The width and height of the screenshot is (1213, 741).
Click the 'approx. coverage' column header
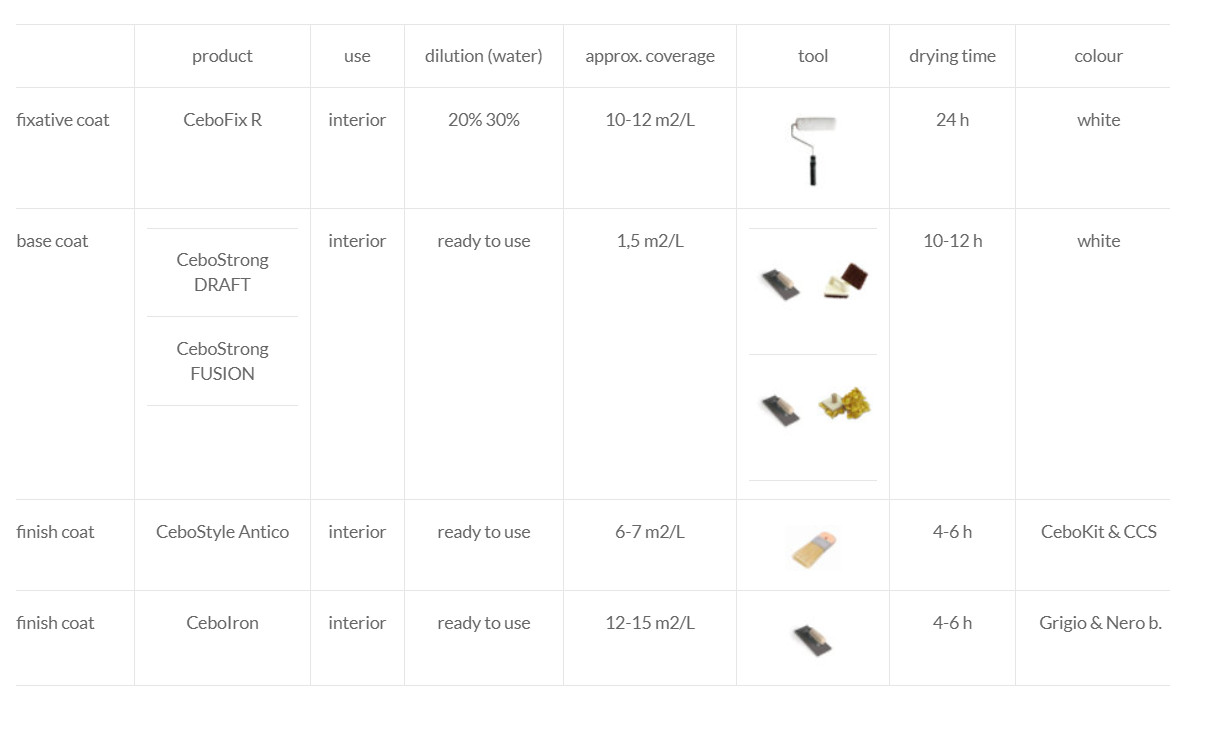pos(650,56)
